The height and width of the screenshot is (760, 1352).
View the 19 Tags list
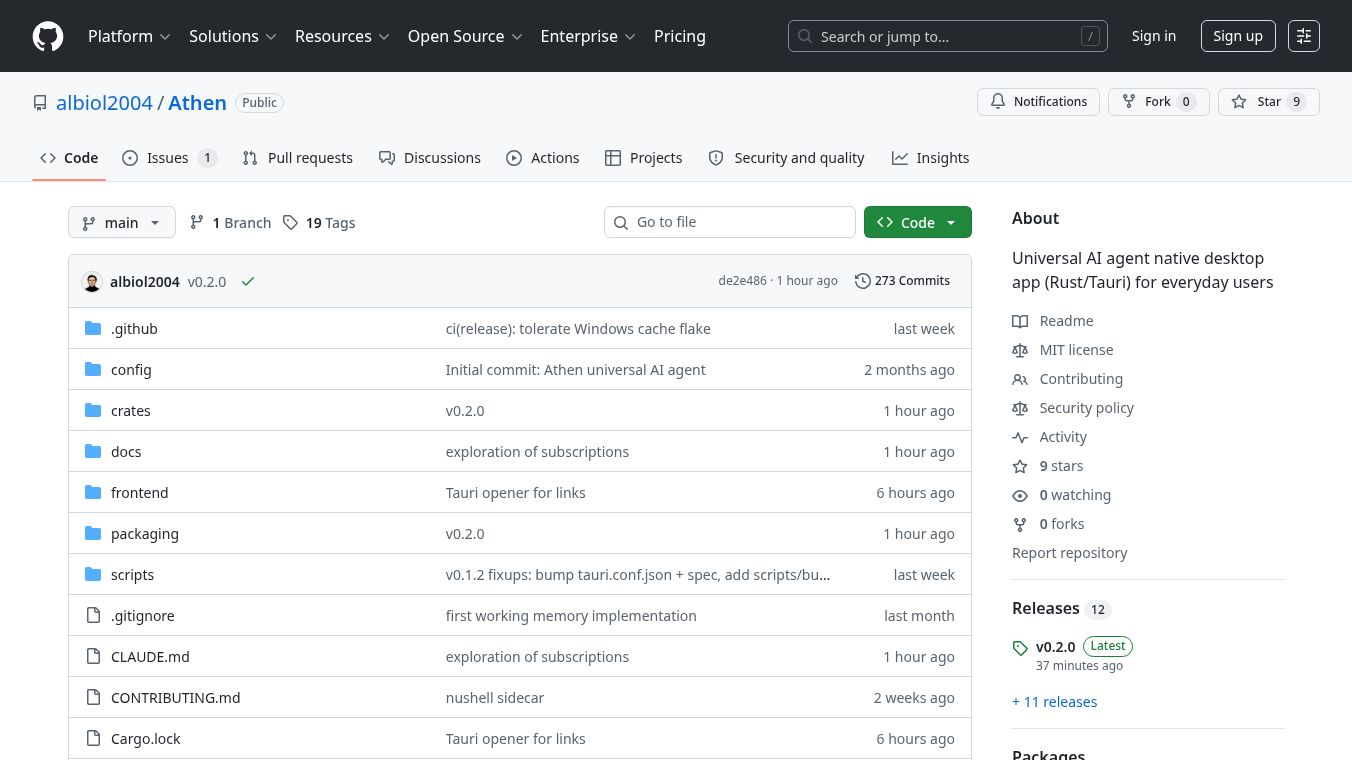(319, 223)
